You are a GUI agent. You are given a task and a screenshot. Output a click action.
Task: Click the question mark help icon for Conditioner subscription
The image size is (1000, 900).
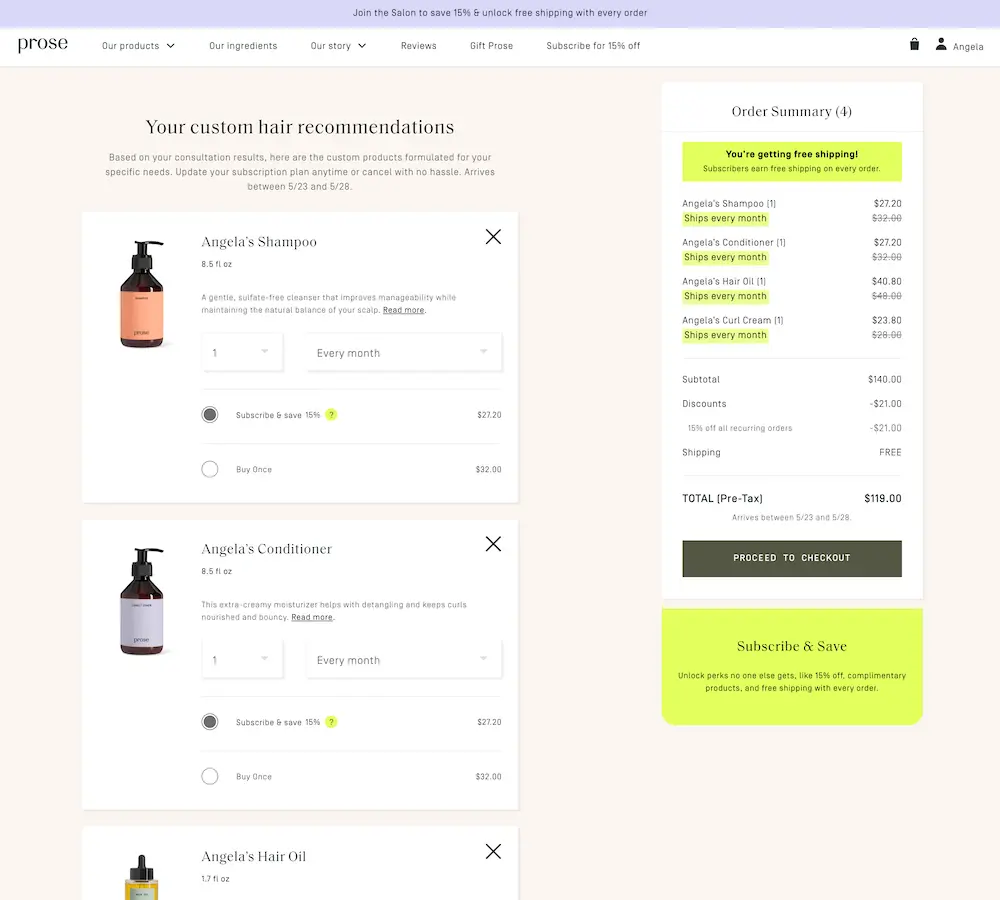[x=331, y=722]
